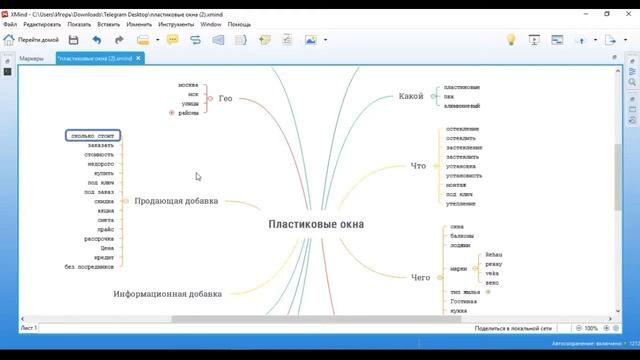Zoom in with the plus button
640x360 pixels.
(607, 328)
